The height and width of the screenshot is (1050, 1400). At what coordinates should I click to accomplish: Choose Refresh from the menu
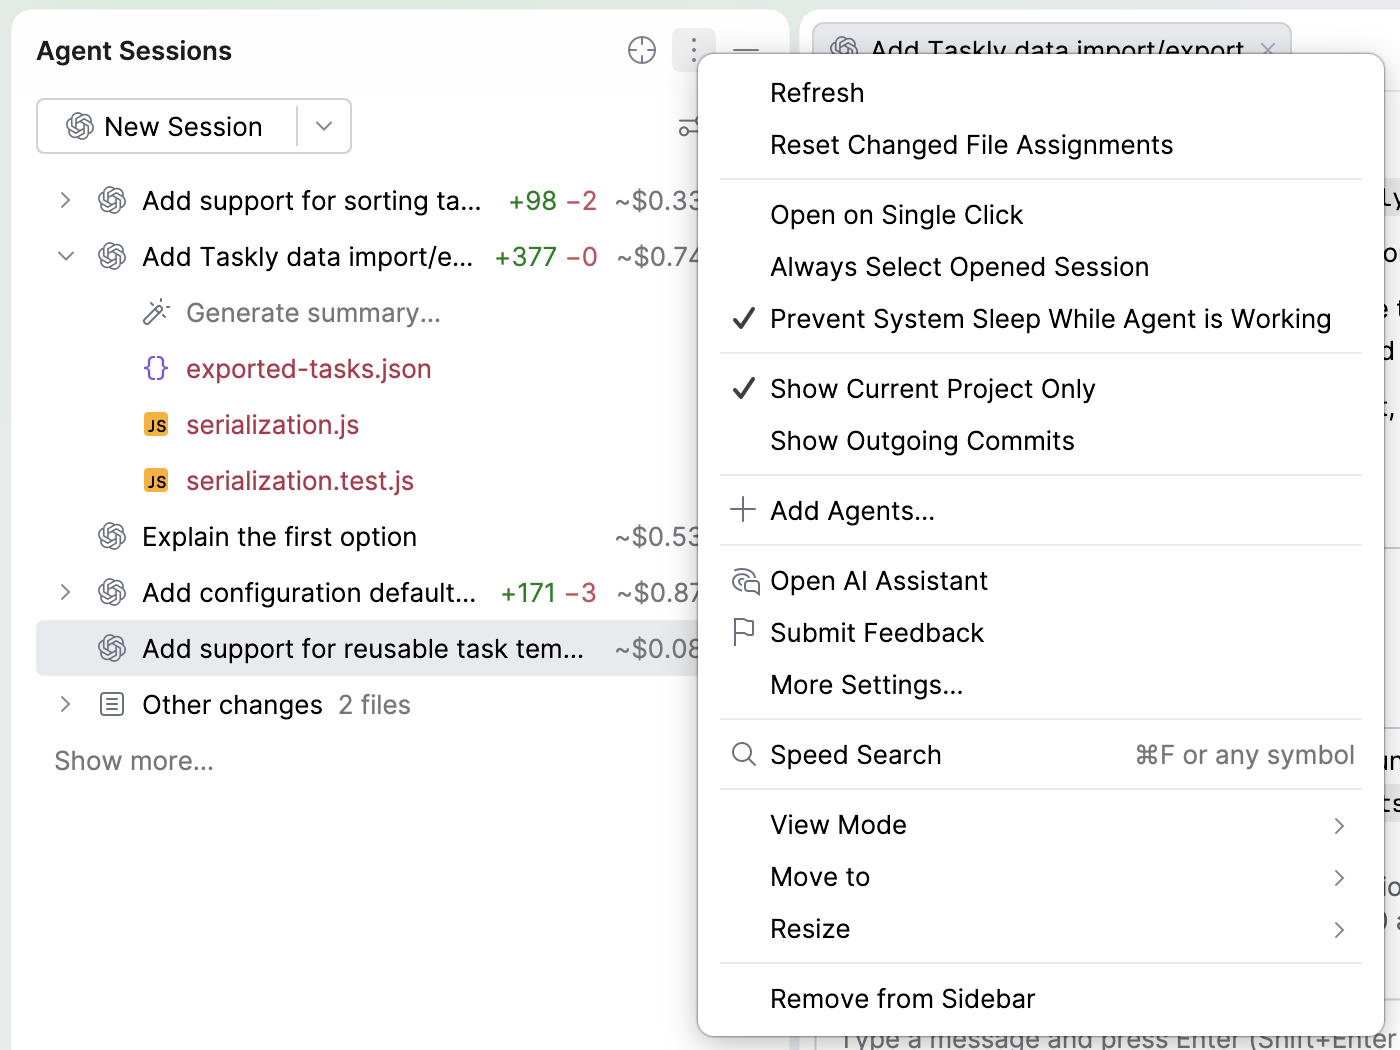[1041, 93]
